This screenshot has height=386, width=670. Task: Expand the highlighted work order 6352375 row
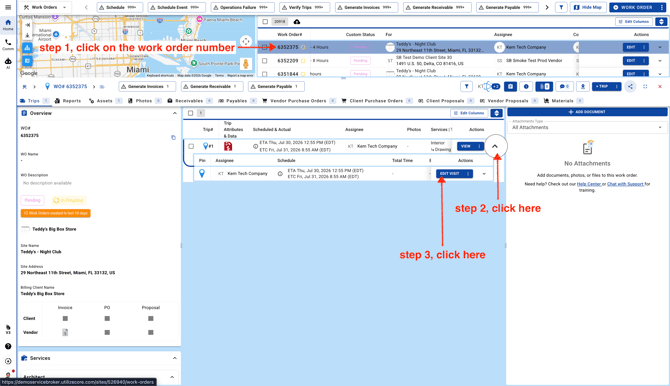tap(660, 47)
